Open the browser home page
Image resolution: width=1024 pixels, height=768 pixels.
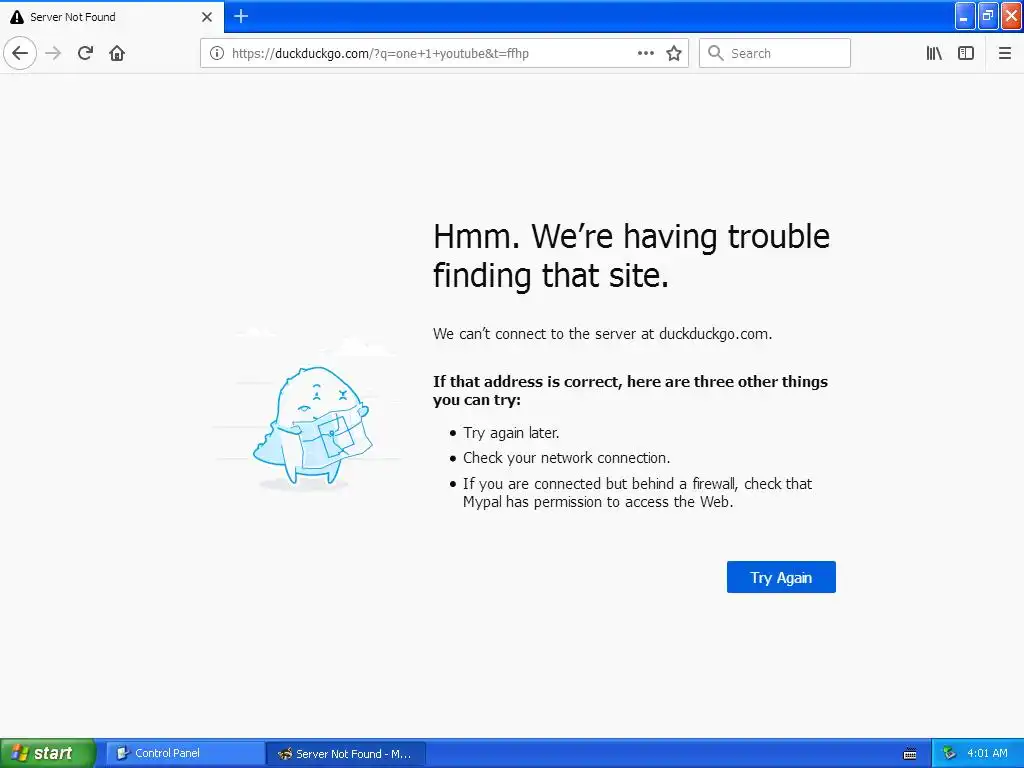117,53
